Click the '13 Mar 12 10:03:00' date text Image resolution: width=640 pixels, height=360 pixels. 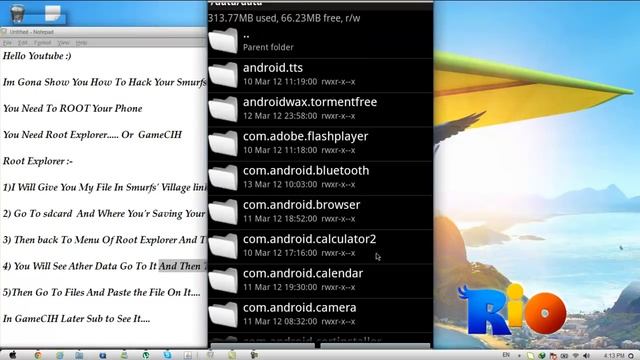point(280,185)
